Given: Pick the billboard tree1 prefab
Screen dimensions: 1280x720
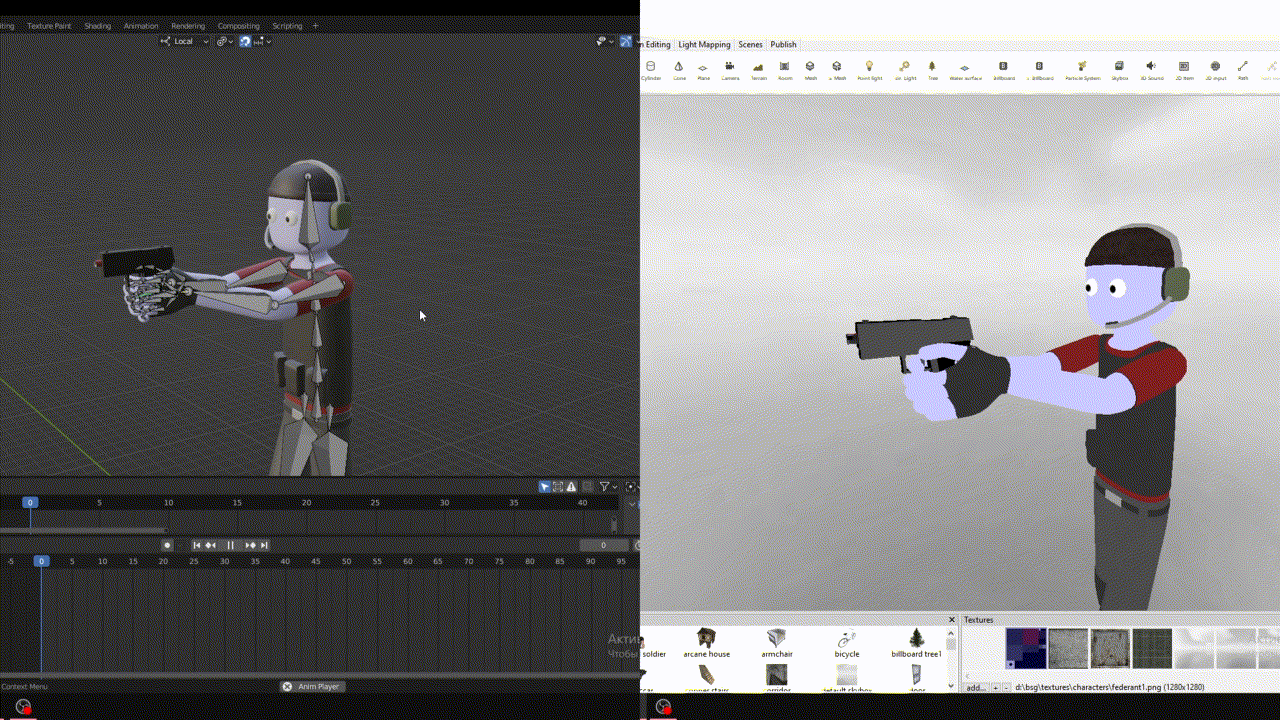Looking at the screenshot, I should (916, 643).
